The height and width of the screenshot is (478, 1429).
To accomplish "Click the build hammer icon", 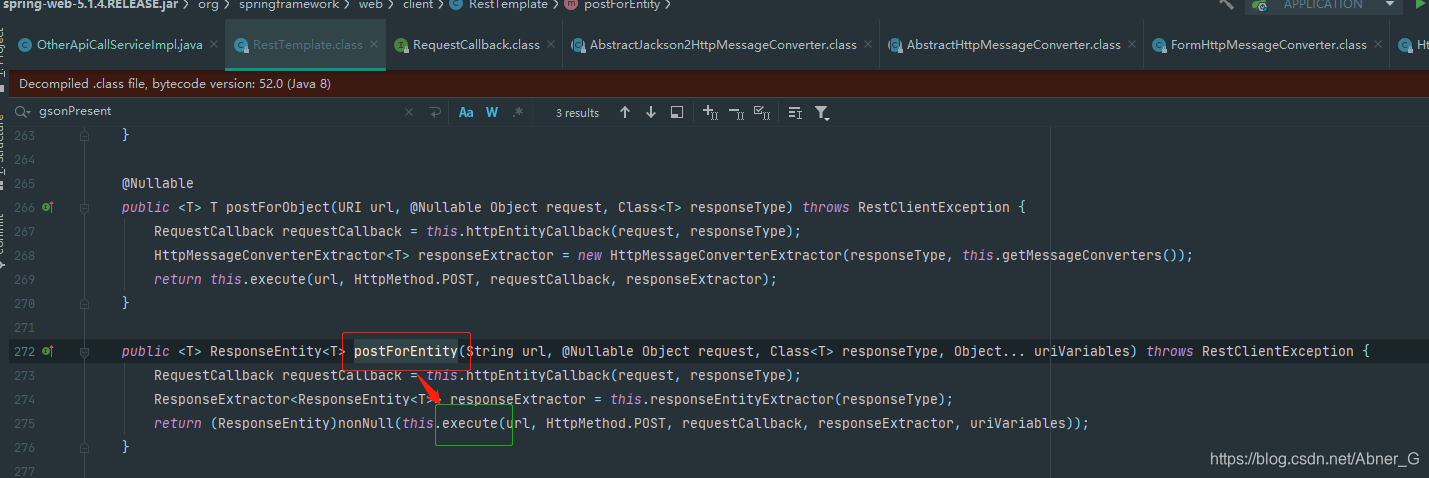I will 1226,4.
